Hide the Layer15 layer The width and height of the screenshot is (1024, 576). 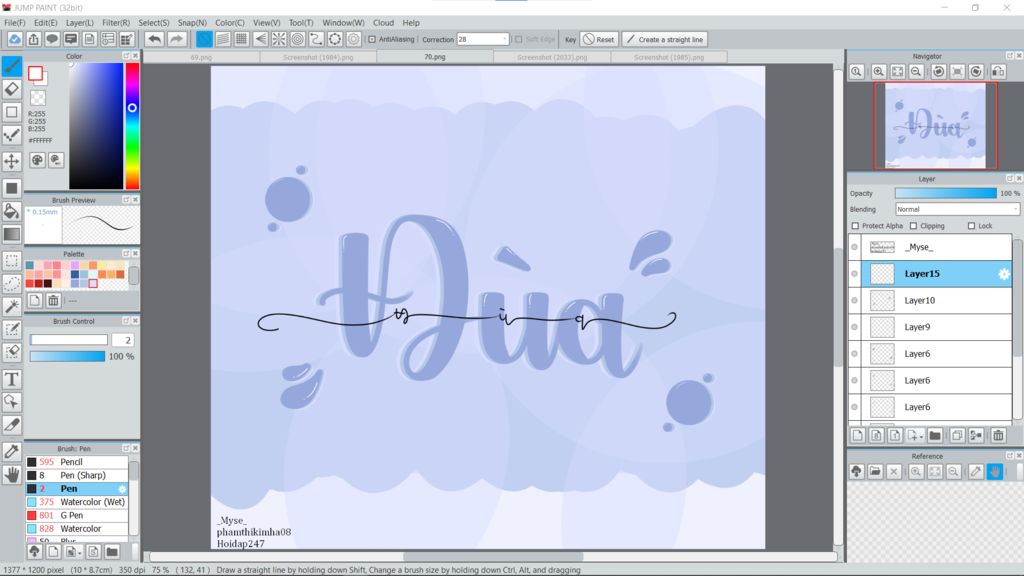(x=854, y=274)
